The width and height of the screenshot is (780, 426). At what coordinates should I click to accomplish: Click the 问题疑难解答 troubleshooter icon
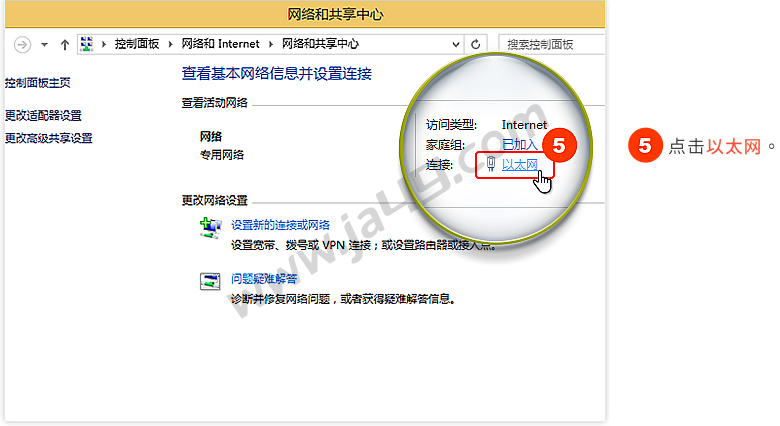pos(210,281)
